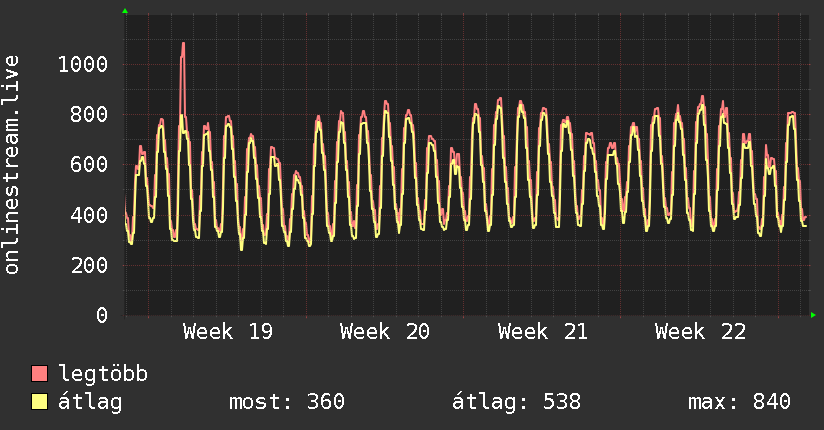Click the yellow átlag color swatch
The width and height of the screenshot is (824, 430).
pos(39,402)
